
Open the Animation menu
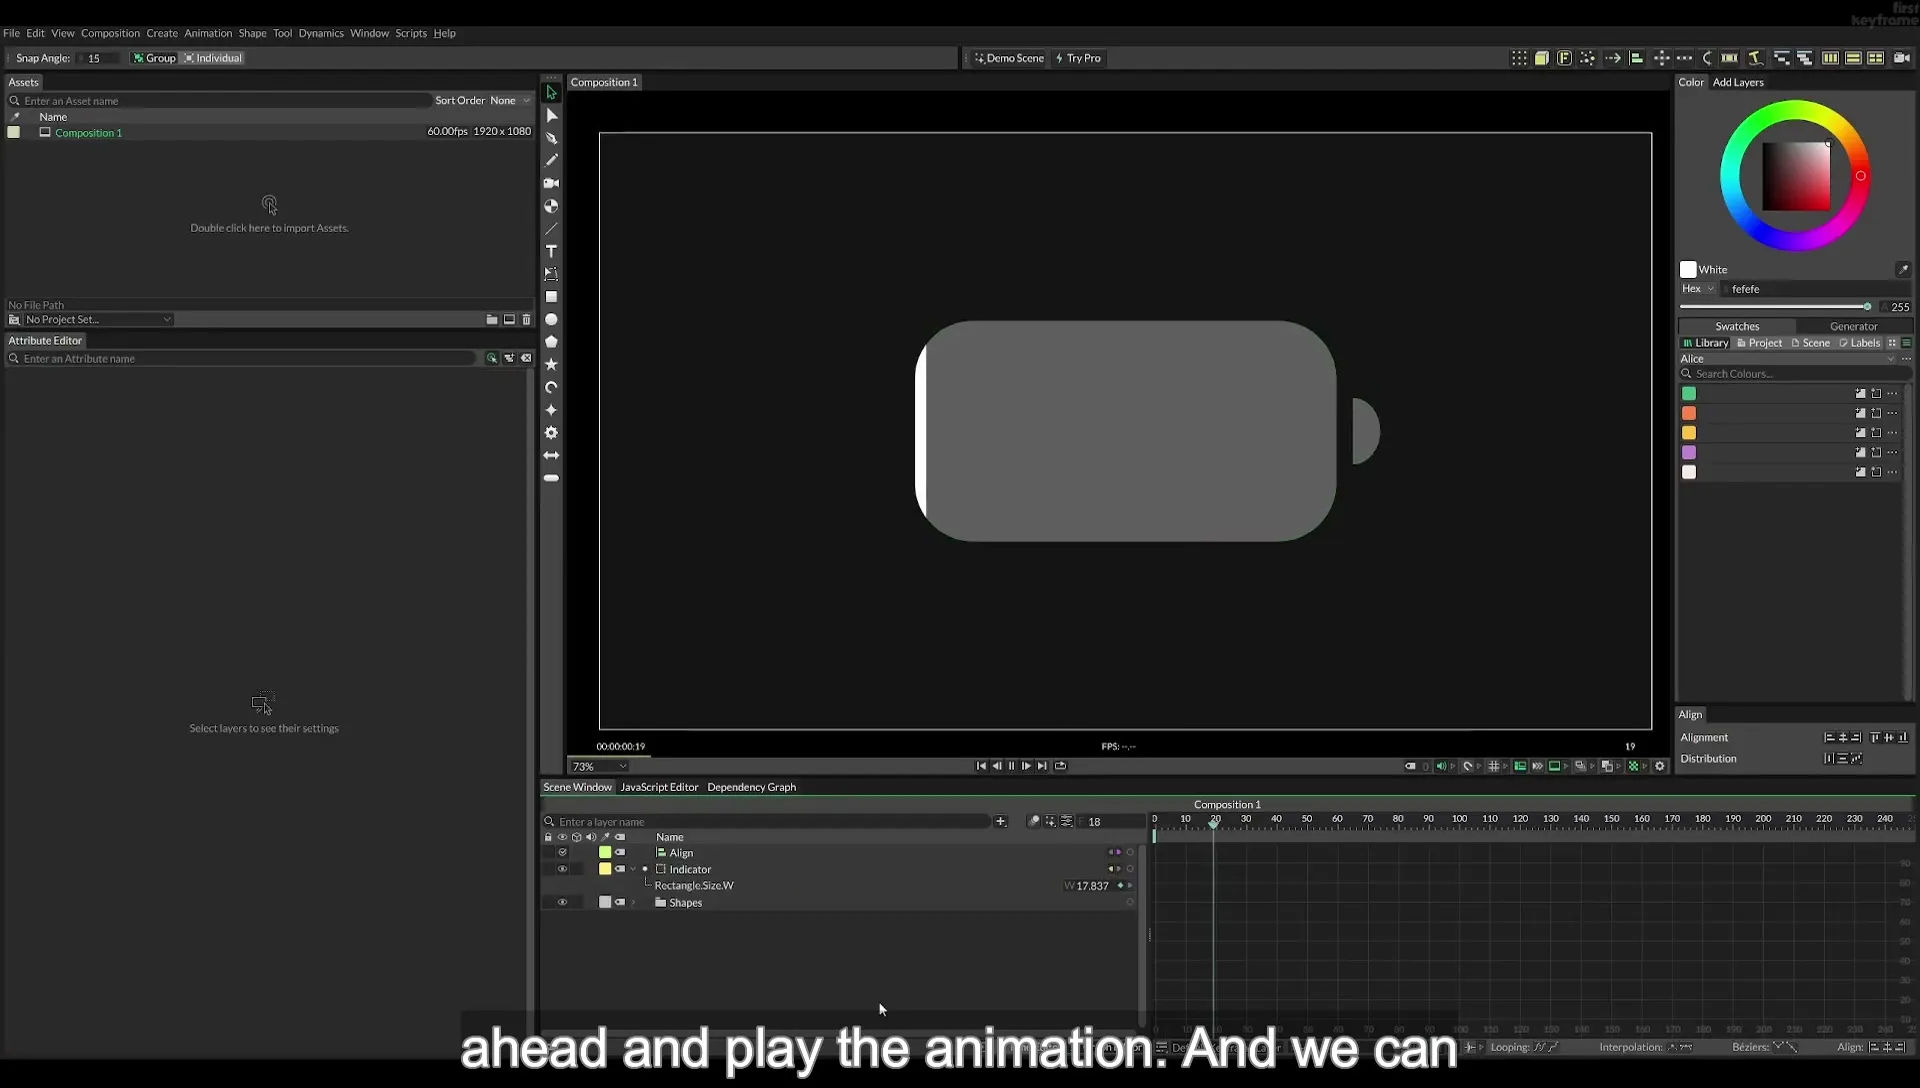point(208,33)
